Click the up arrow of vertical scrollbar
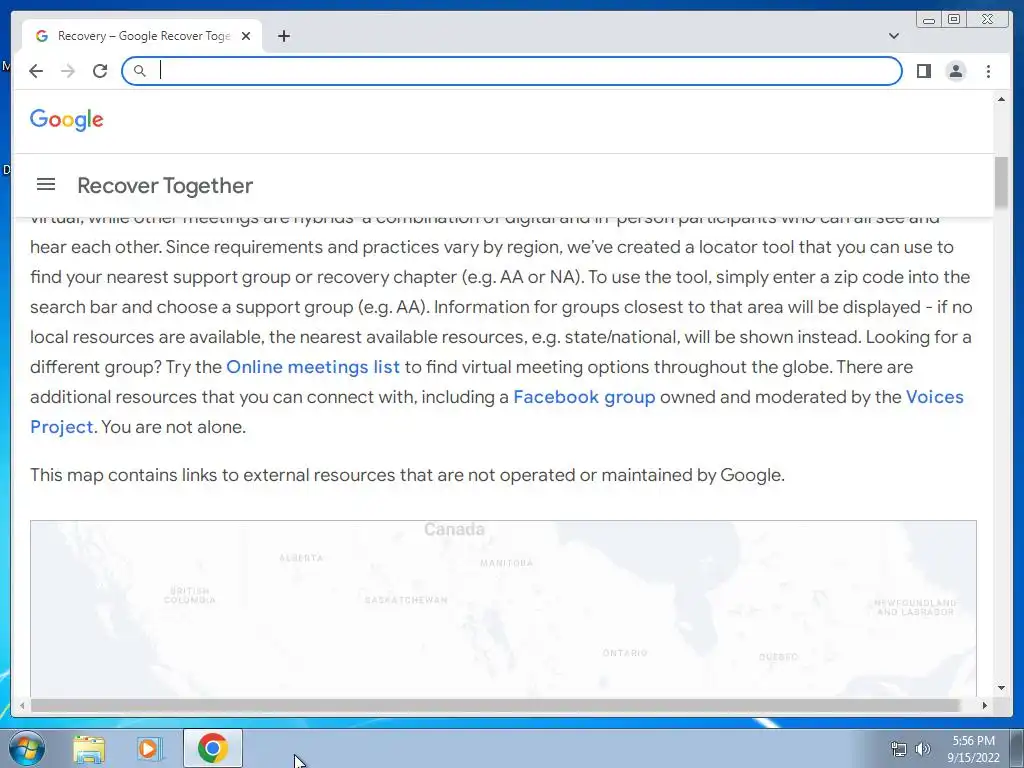Image resolution: width=1024 pixels, height=768 pixels. coord(1001,99)
